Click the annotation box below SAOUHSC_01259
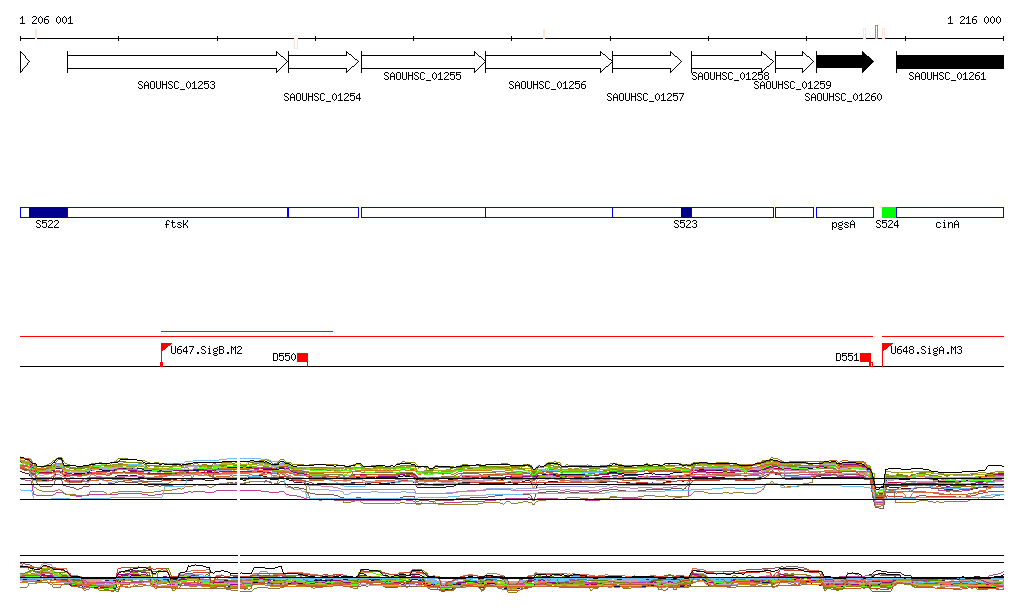 point(795,212)
